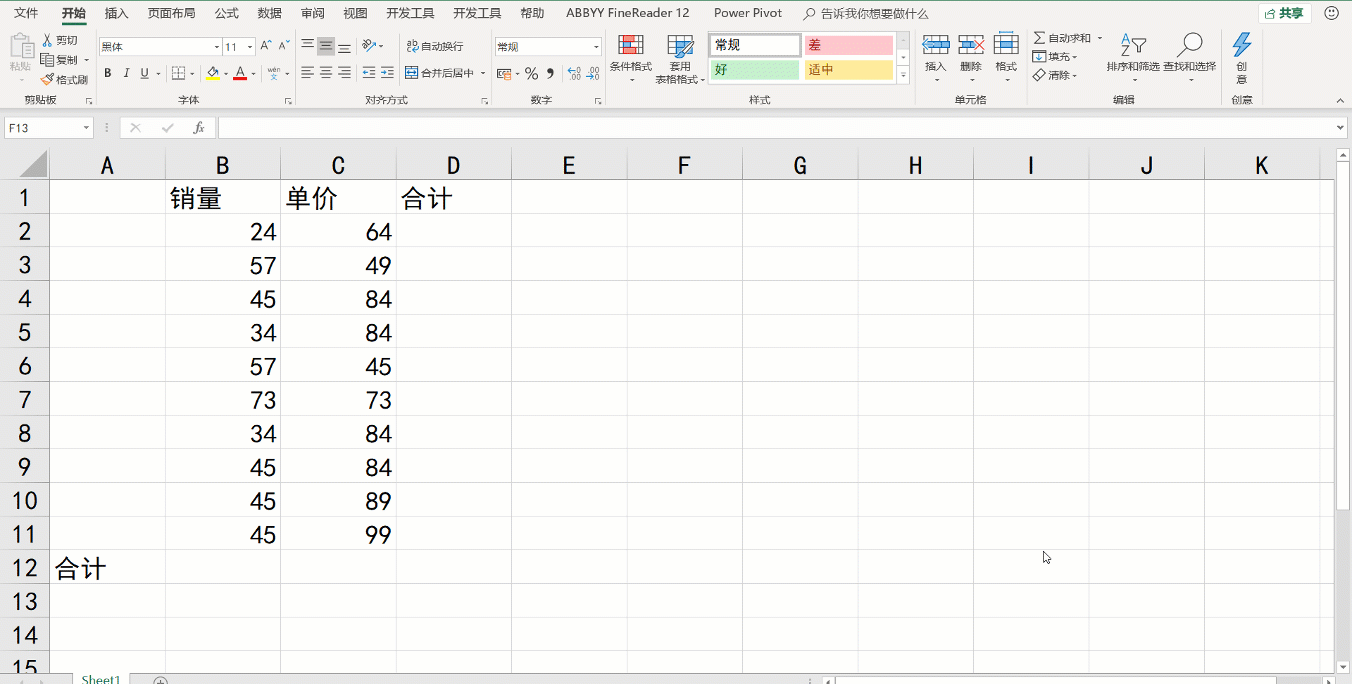Image resolution: width=1352 pixels, height=684 pixels.
Task: Click the Insert Function fx icon
Action: tap(199, 128)
